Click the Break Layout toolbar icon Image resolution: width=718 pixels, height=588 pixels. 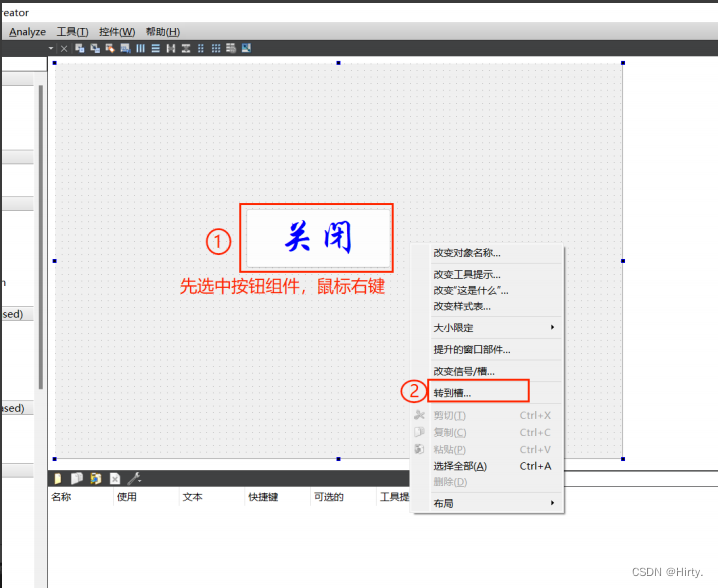pos(231,48)
